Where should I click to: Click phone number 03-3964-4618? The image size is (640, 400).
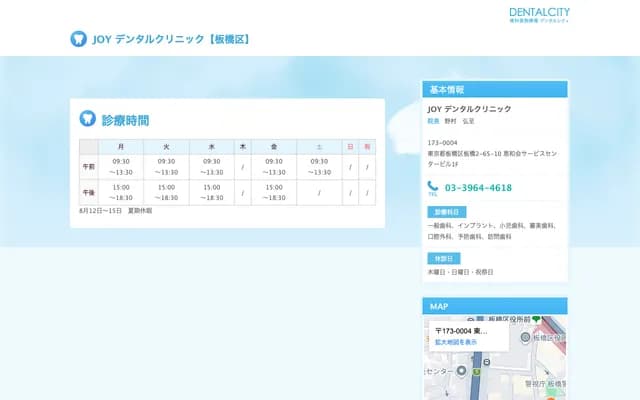pyautogui.click(x=478, y=188)
